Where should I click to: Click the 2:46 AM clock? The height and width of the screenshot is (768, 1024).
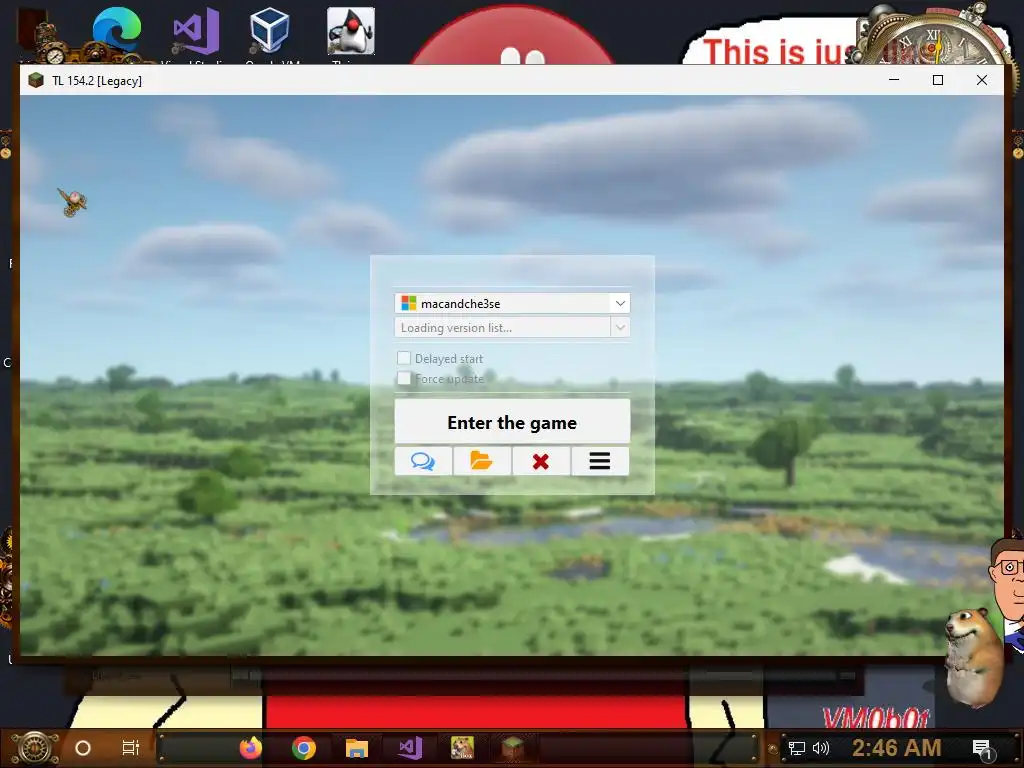click(x=896, y=748)
